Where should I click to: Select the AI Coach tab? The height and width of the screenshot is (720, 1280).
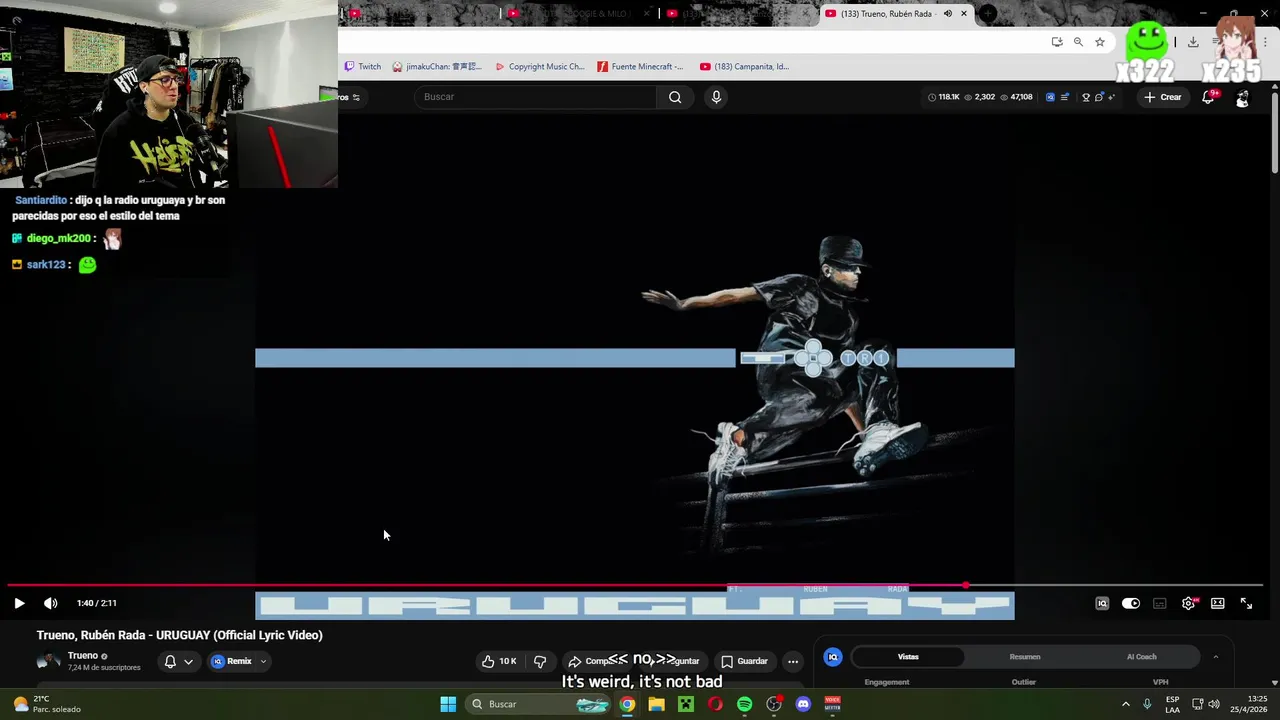pos(1142,657)
